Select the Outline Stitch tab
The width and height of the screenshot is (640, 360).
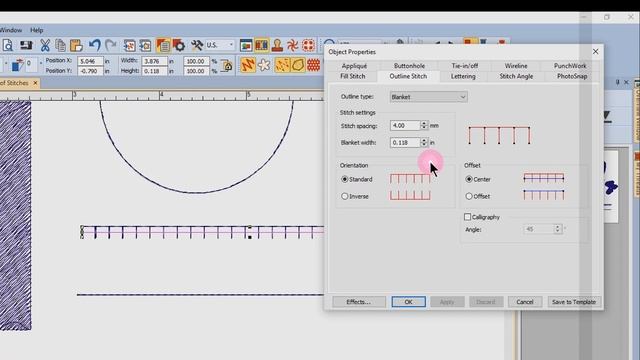408,76
